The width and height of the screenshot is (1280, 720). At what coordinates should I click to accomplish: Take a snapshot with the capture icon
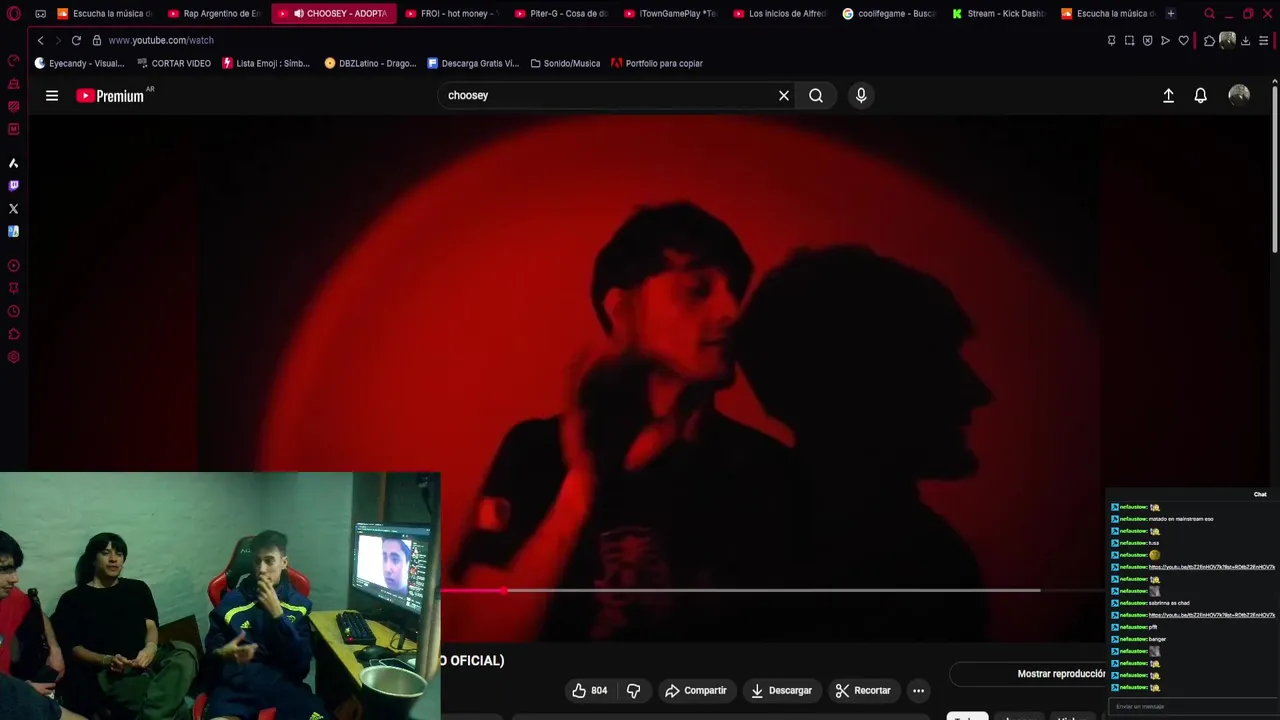coord(1129,41)
